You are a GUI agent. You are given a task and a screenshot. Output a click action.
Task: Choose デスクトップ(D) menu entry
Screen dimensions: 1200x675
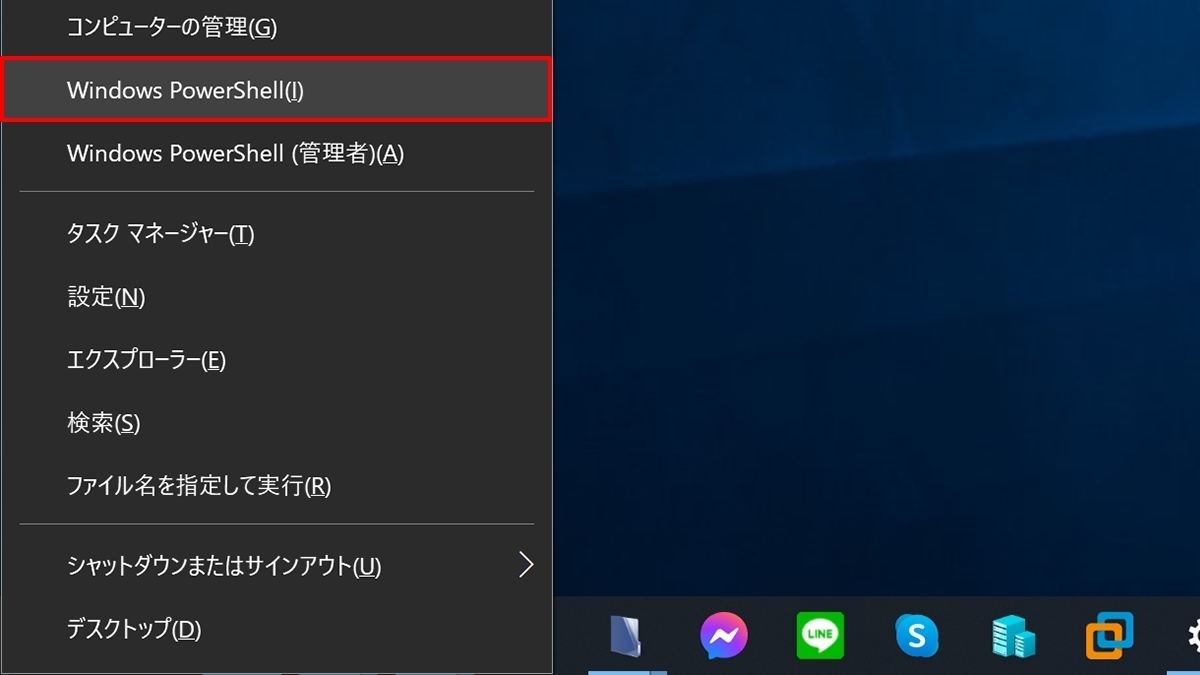coord(277,629)
